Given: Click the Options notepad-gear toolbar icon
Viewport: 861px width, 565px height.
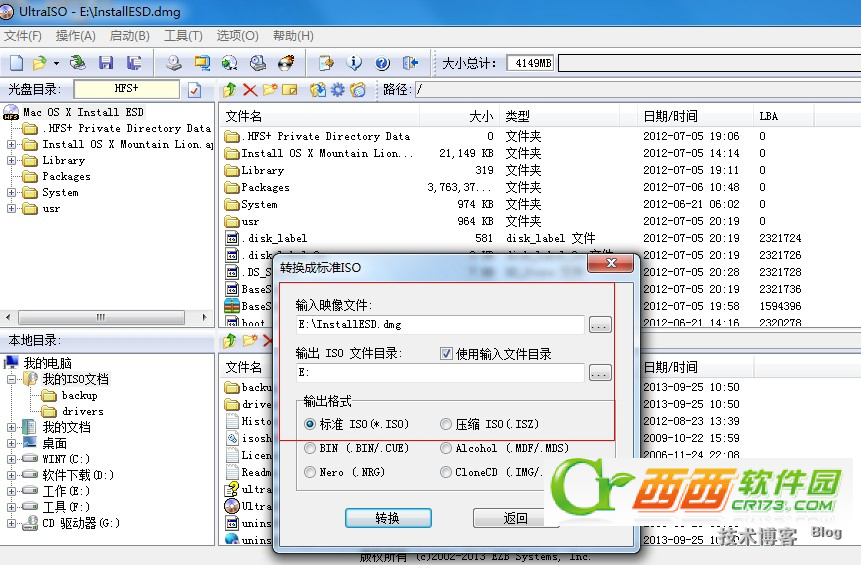Looking at the screenshot, I should coord(326,63).
